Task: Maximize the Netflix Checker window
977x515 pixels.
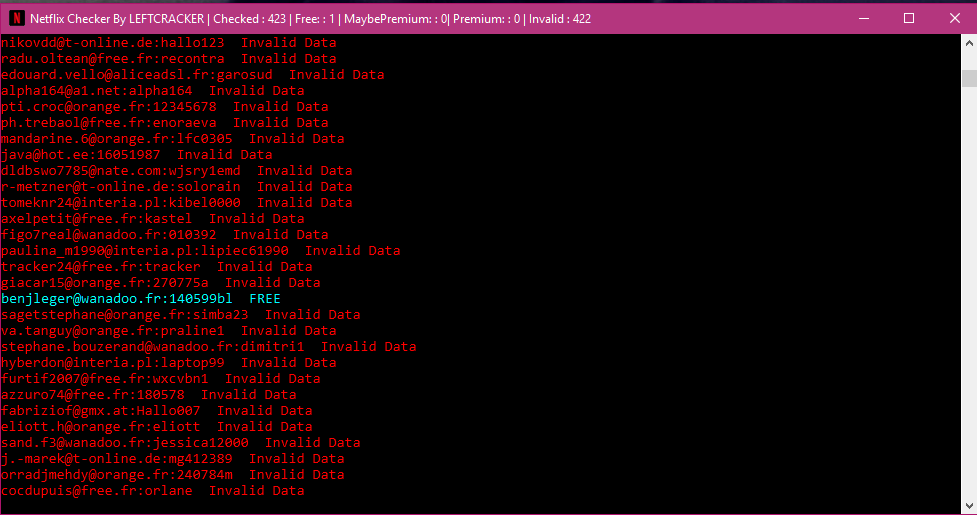Action: click(909, 18)
